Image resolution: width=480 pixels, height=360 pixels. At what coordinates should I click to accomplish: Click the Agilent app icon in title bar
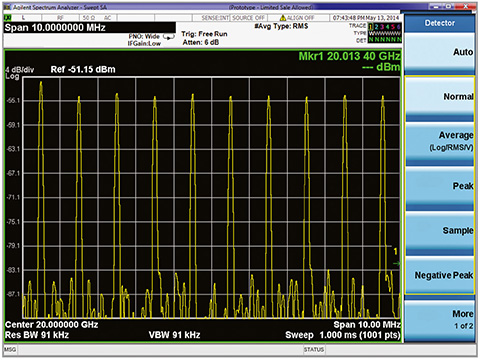pyautogui.click(x=7, y=7)
